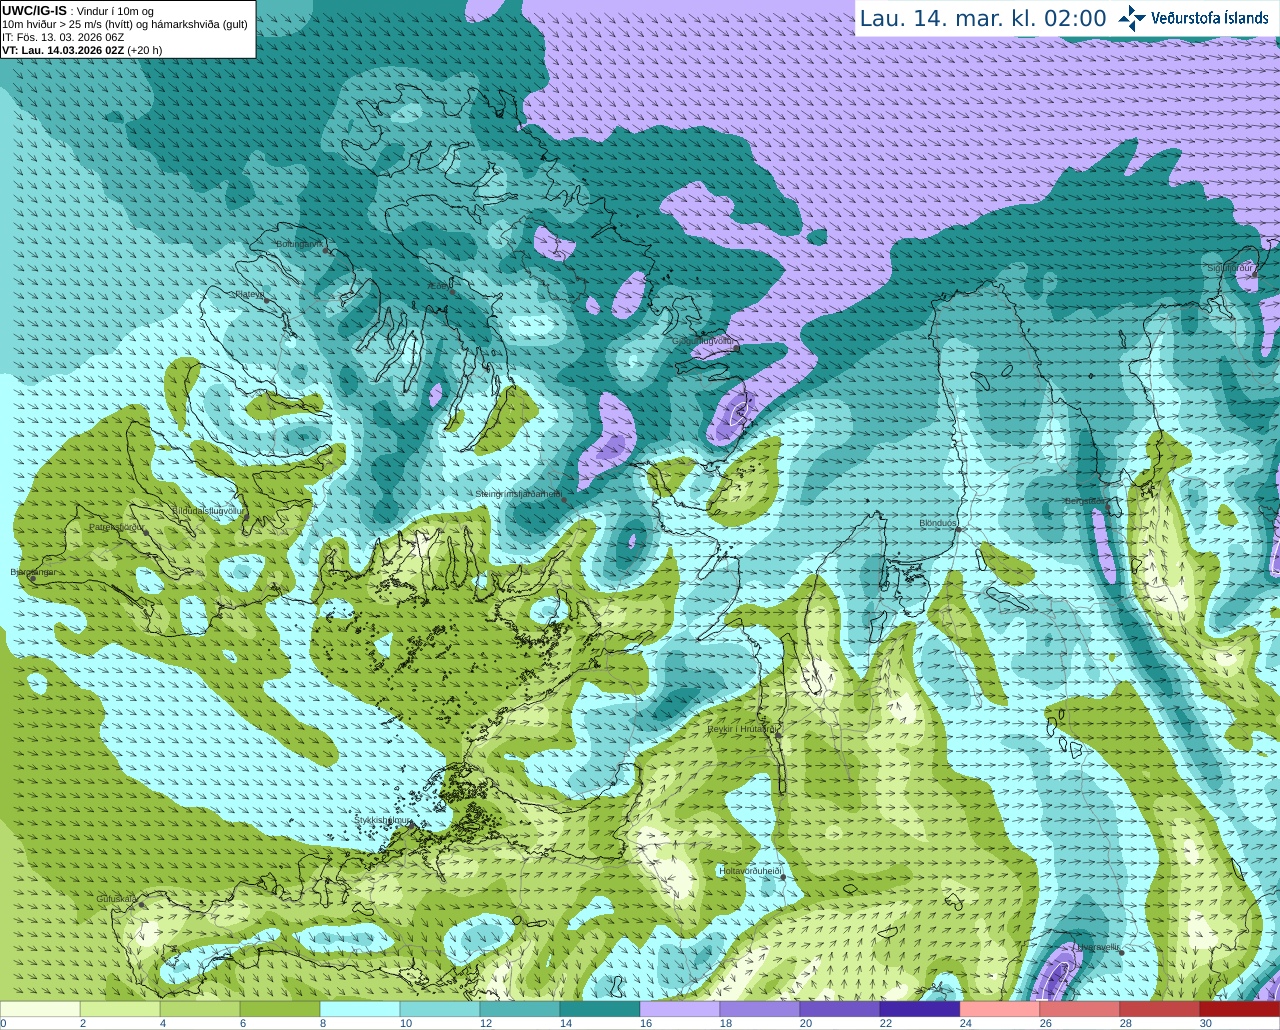Click the Gufuskálar station label
The width and height of the screenshot is (1280, 1030).
(117, 899)
